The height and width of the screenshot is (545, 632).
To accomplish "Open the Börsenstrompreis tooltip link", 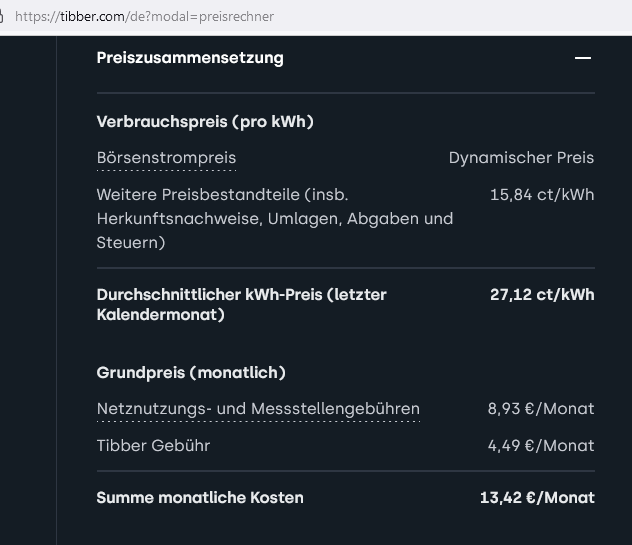I will click(166, 158).
